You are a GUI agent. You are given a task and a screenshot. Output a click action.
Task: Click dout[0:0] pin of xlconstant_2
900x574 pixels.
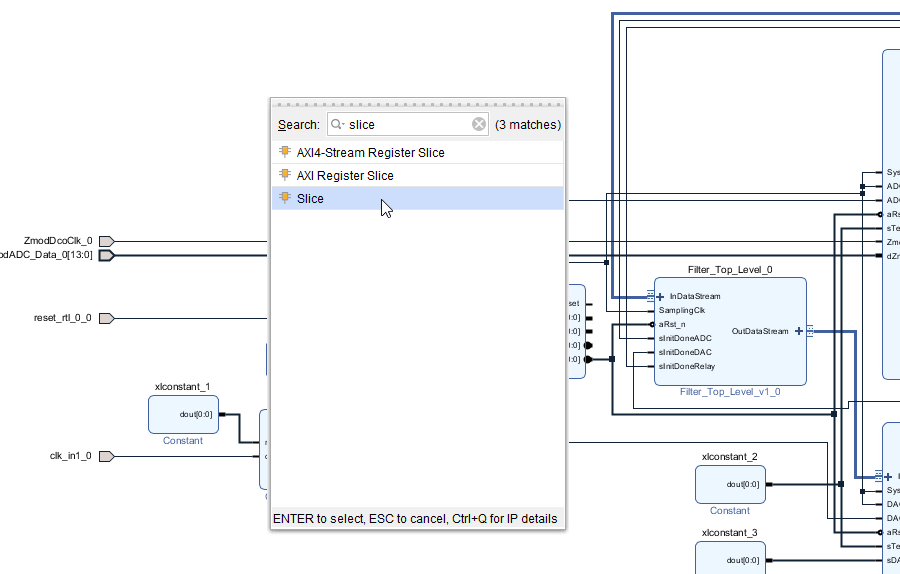point(743,484)
